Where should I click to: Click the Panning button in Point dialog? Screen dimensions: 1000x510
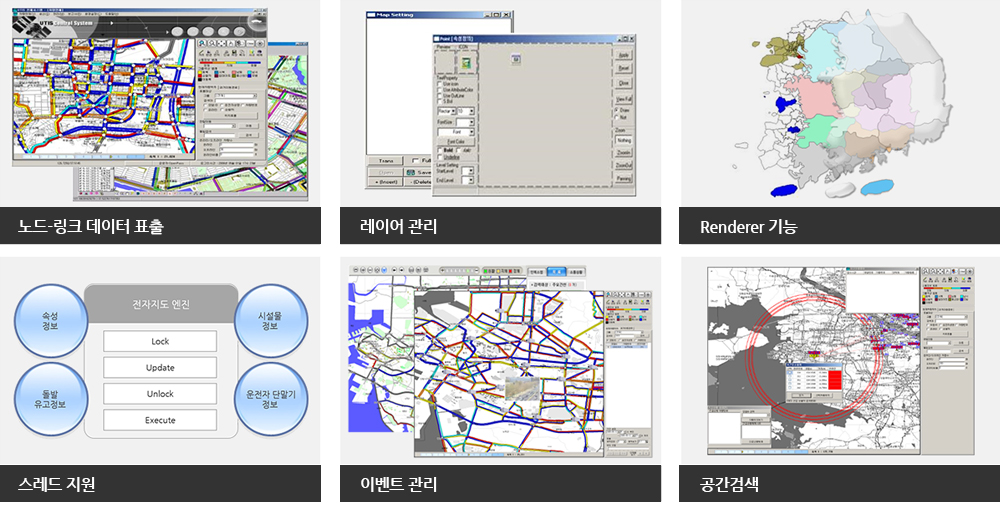(624, 178)
